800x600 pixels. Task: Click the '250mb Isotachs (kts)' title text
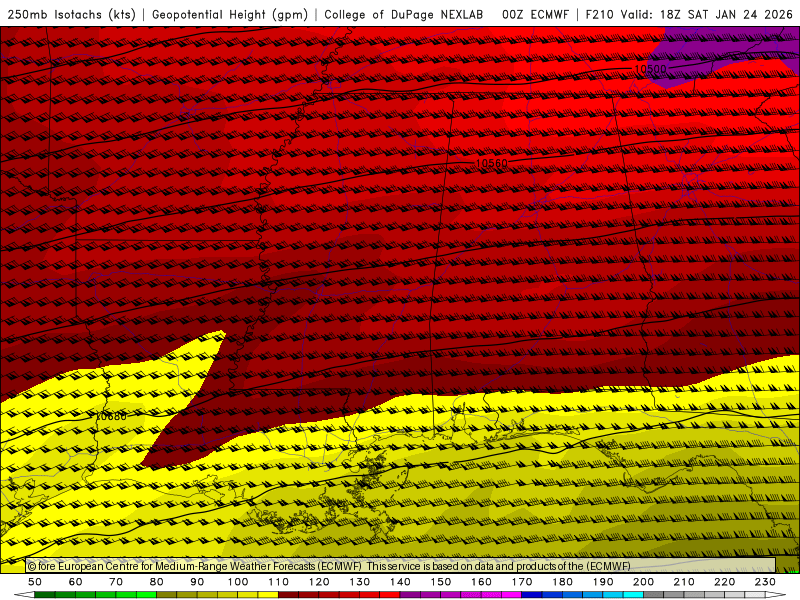[x=72, y=15]
